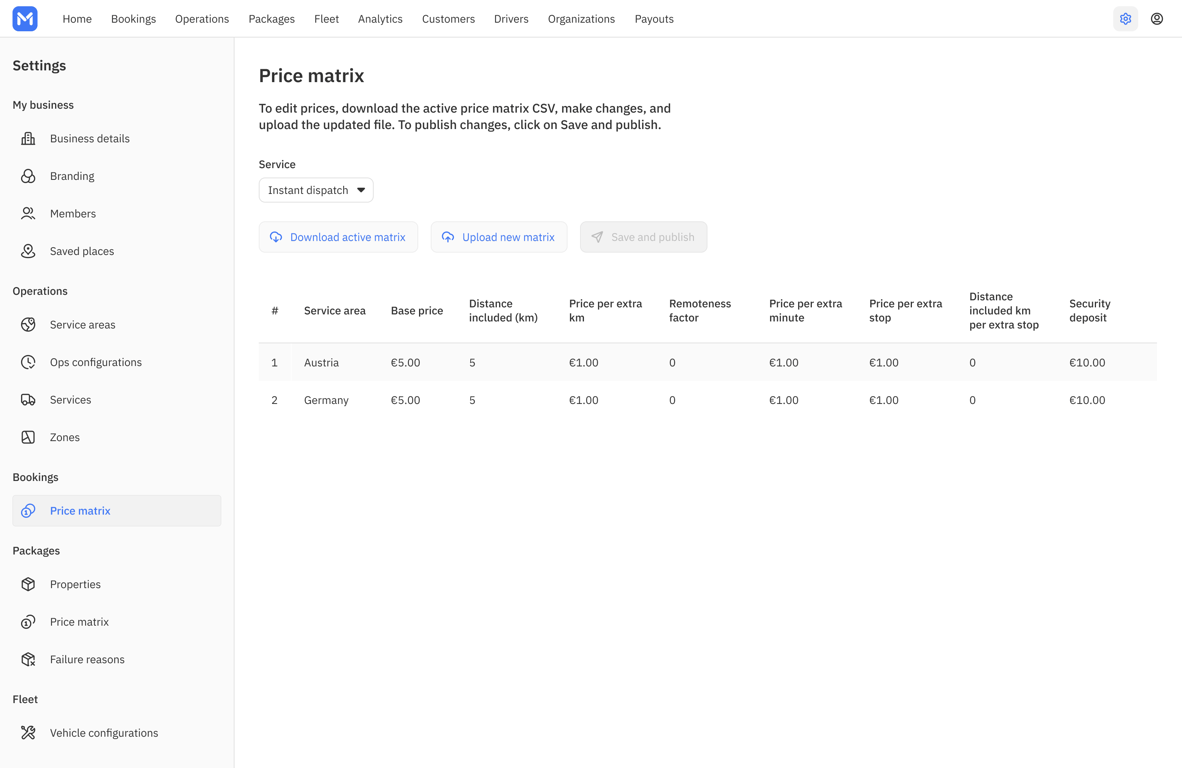
Task: Click Download active matrix button
Action: 338,237
